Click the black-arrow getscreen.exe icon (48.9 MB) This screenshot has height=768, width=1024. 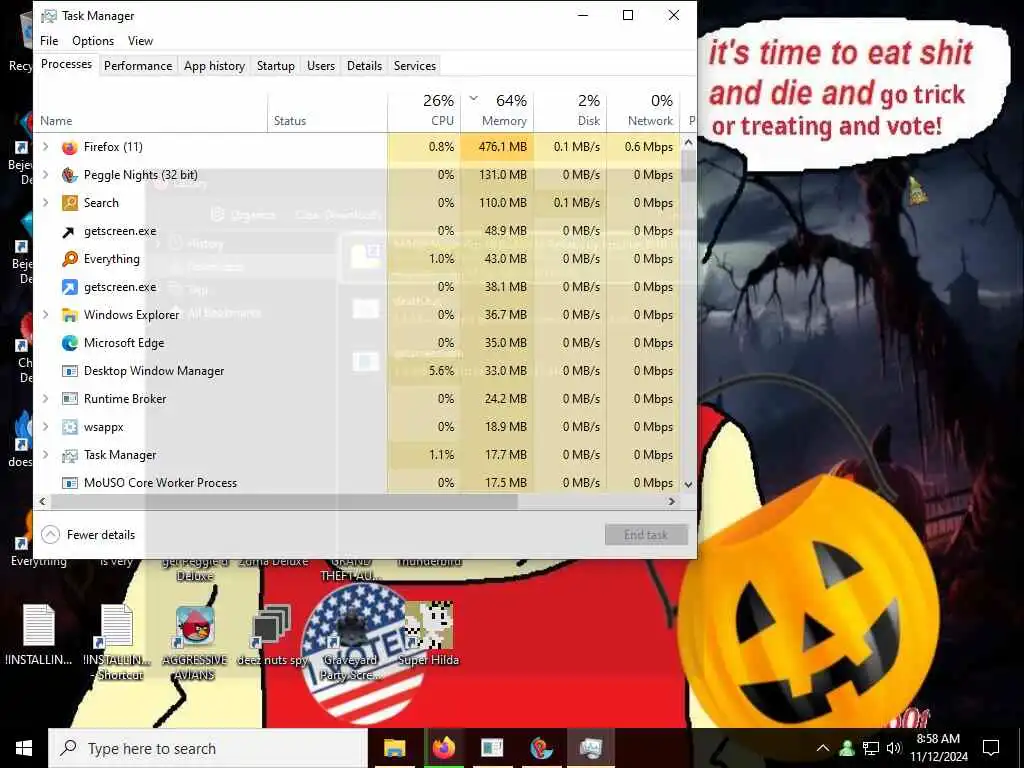(x=69, y=231)
